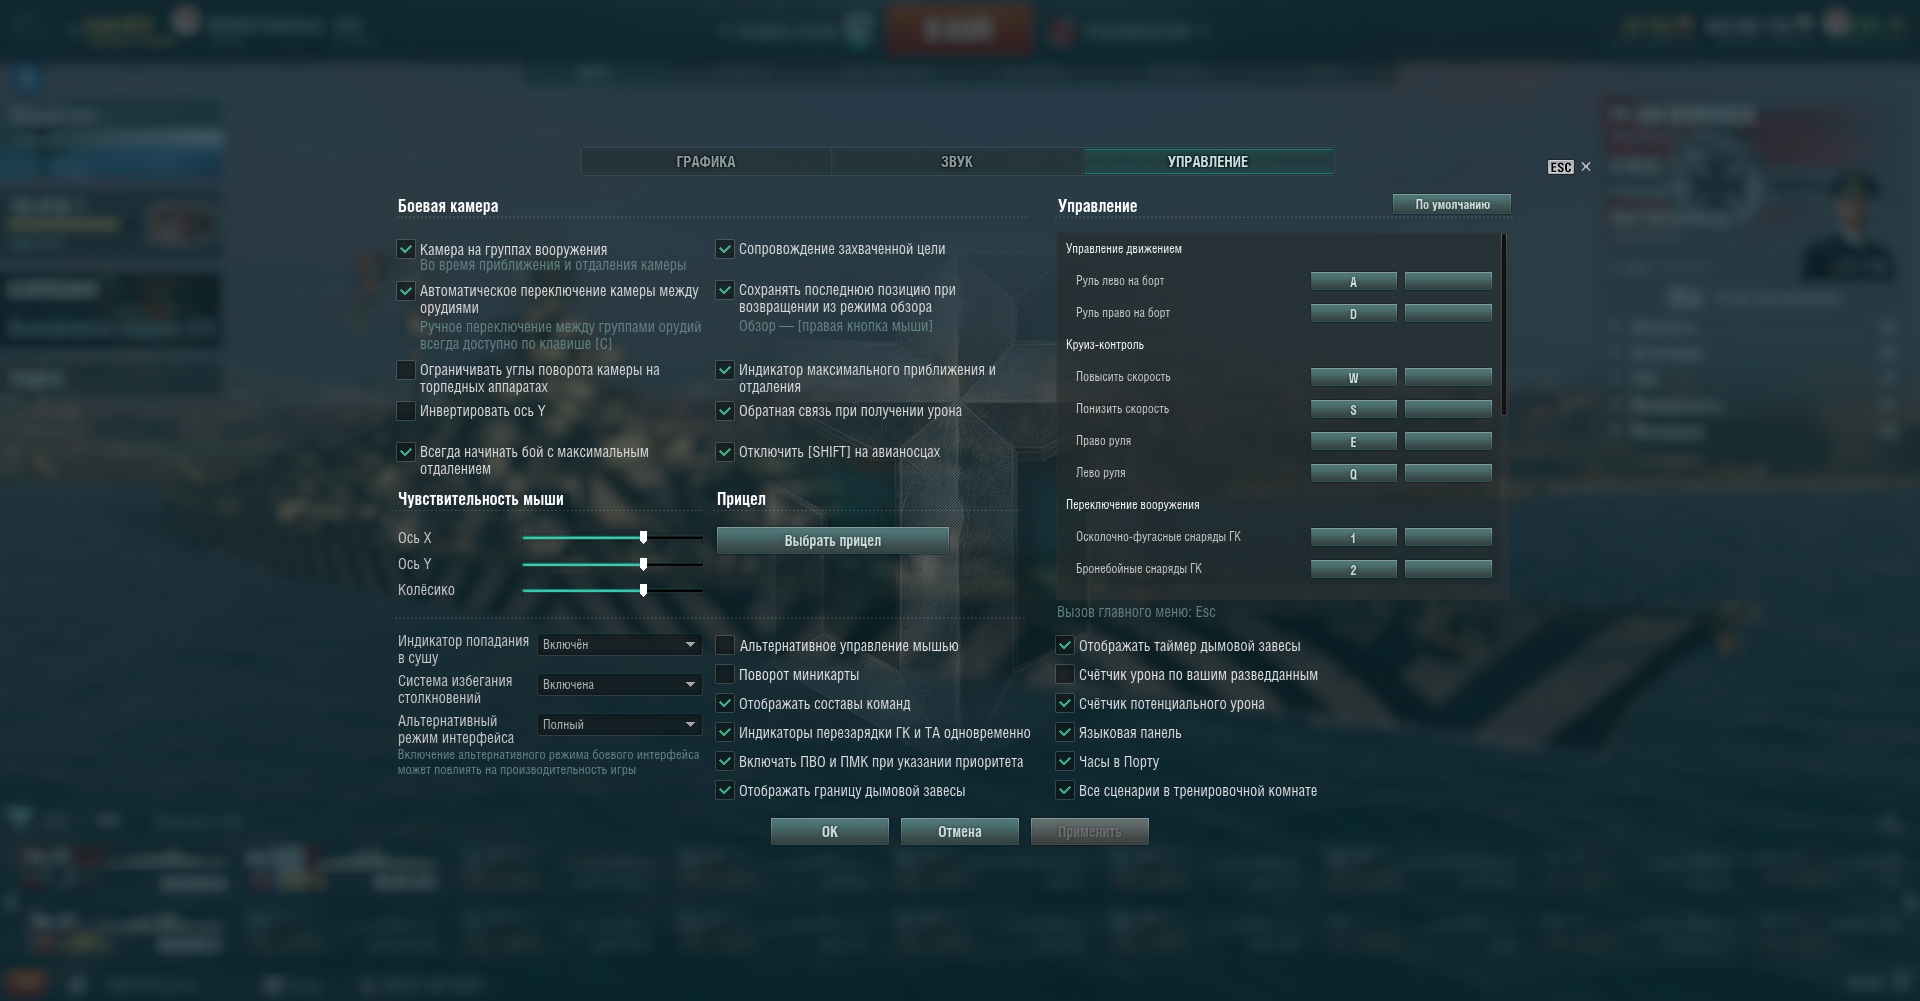Click the Боевая камера heading
The height and width of the screenshot is (1001, 1920).
[x=448, y=206]
